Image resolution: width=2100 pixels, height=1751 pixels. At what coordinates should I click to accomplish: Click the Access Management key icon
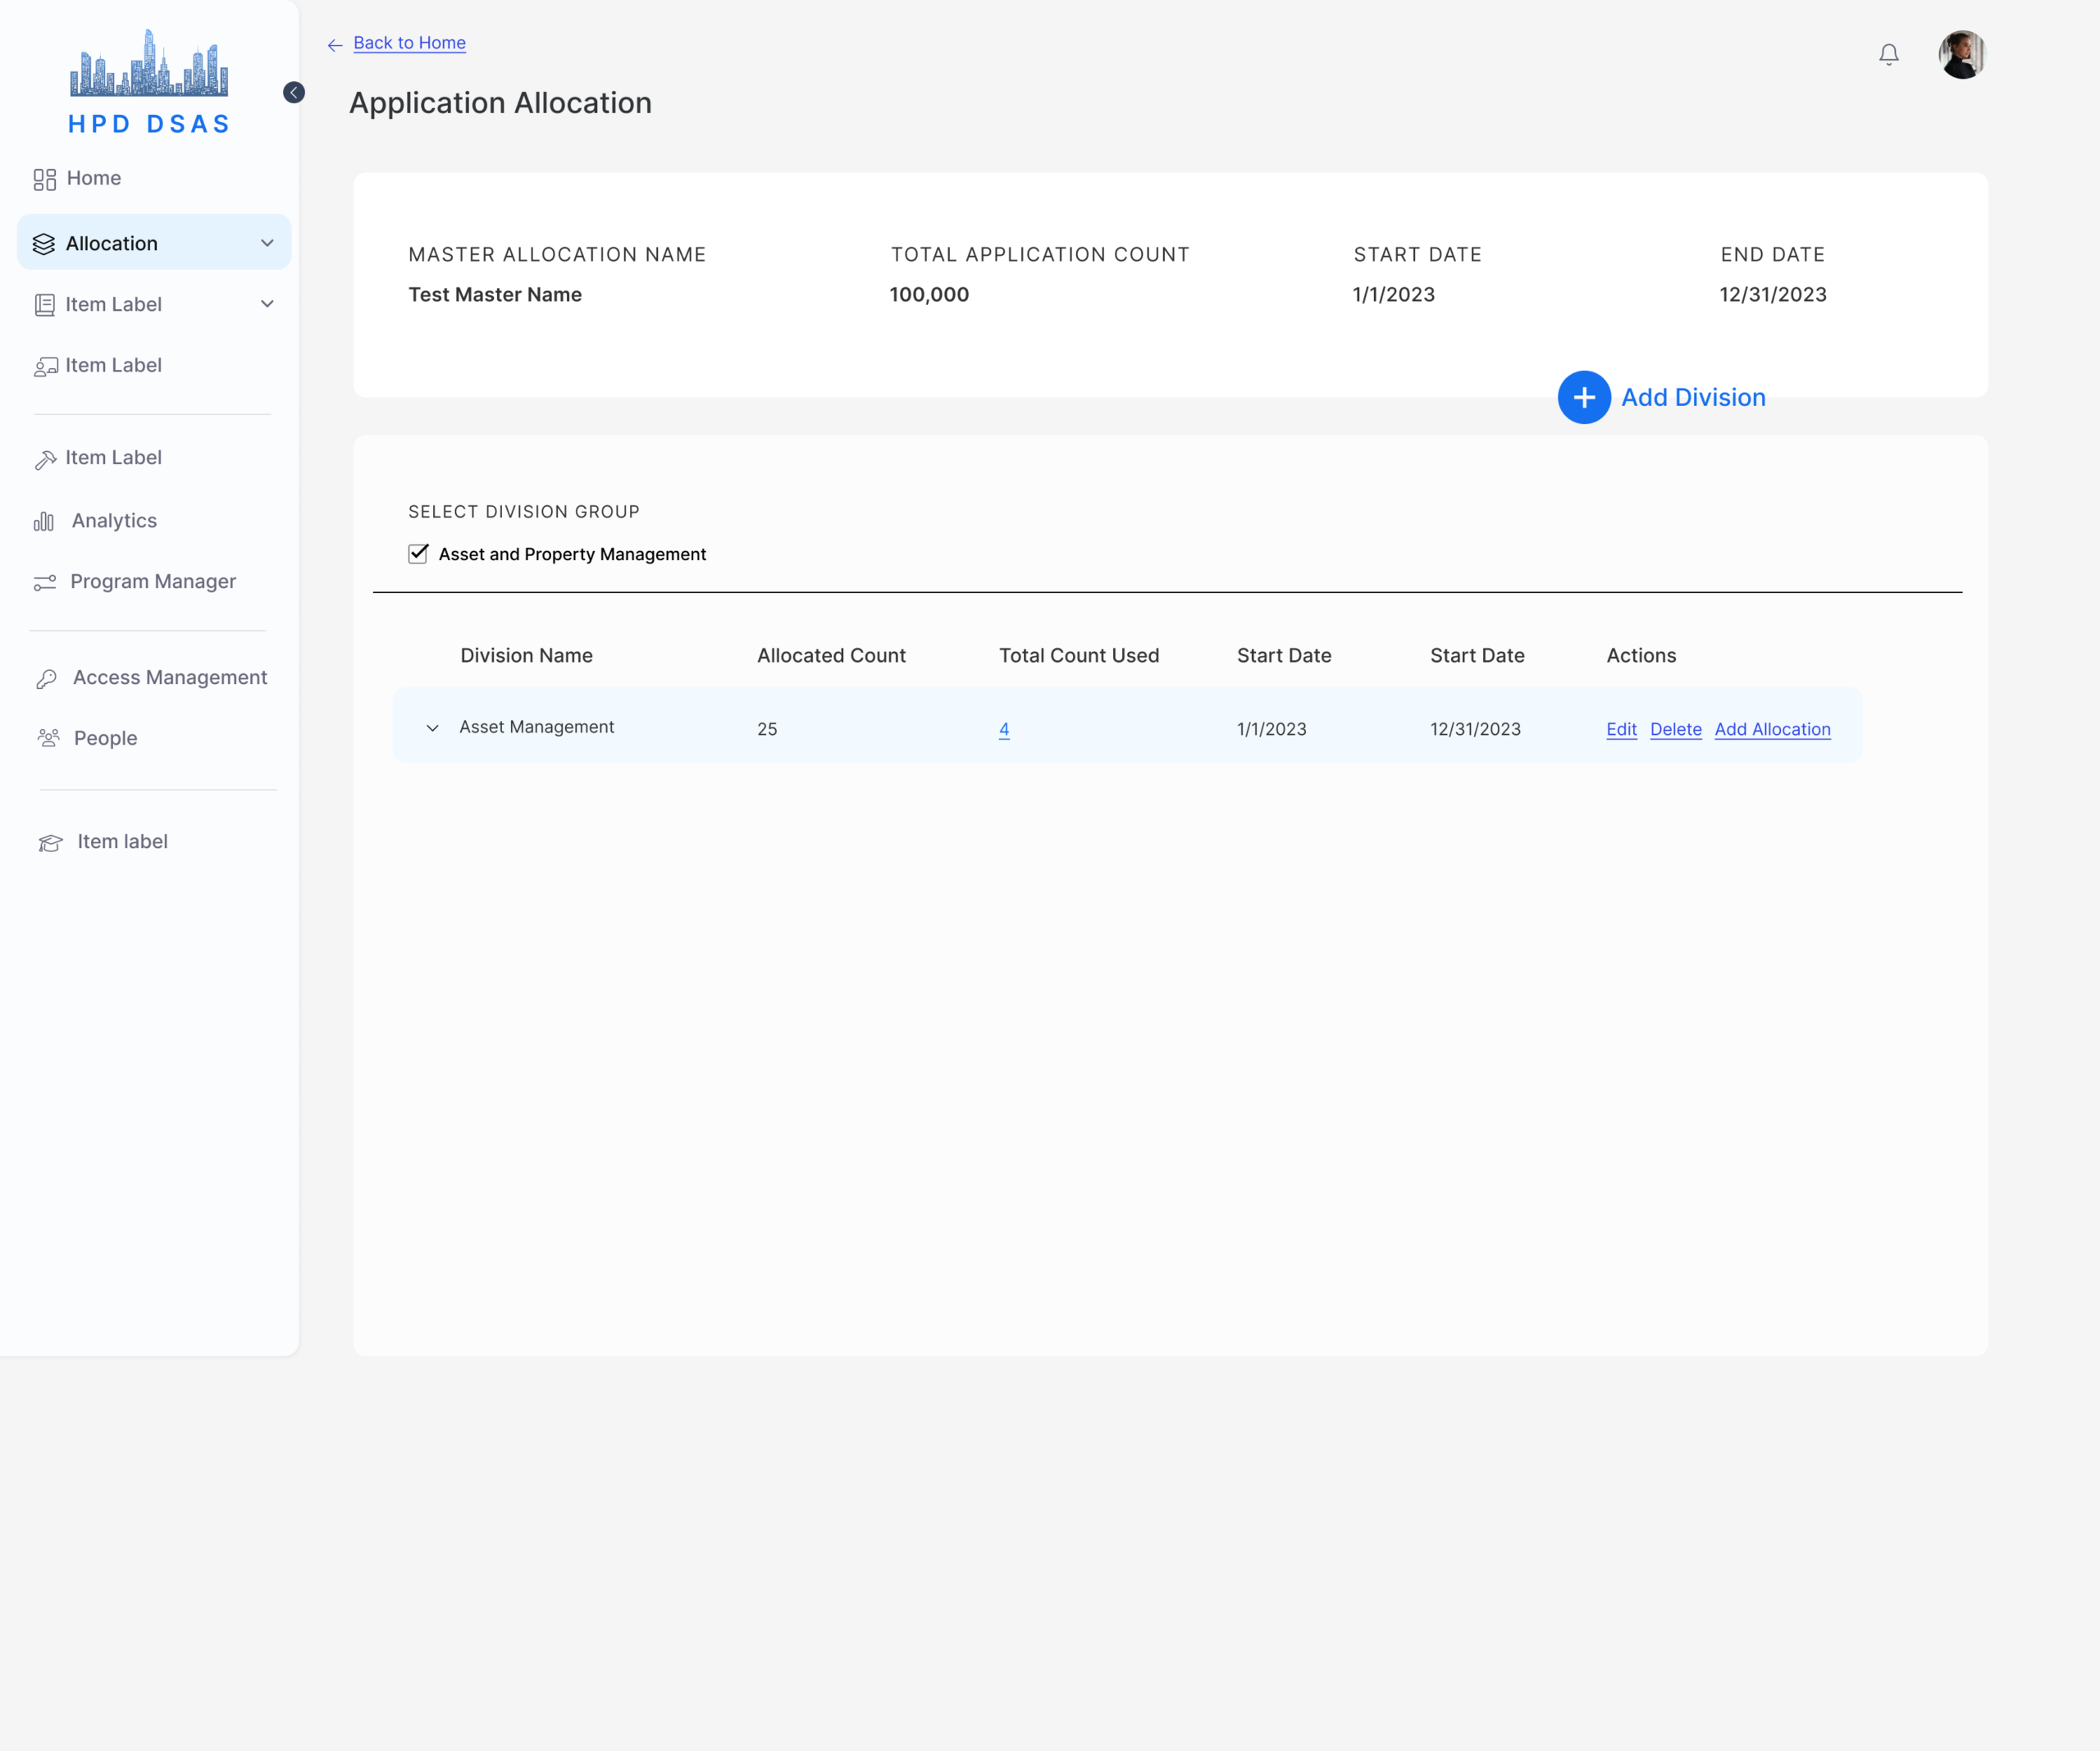tap(46, 679)
